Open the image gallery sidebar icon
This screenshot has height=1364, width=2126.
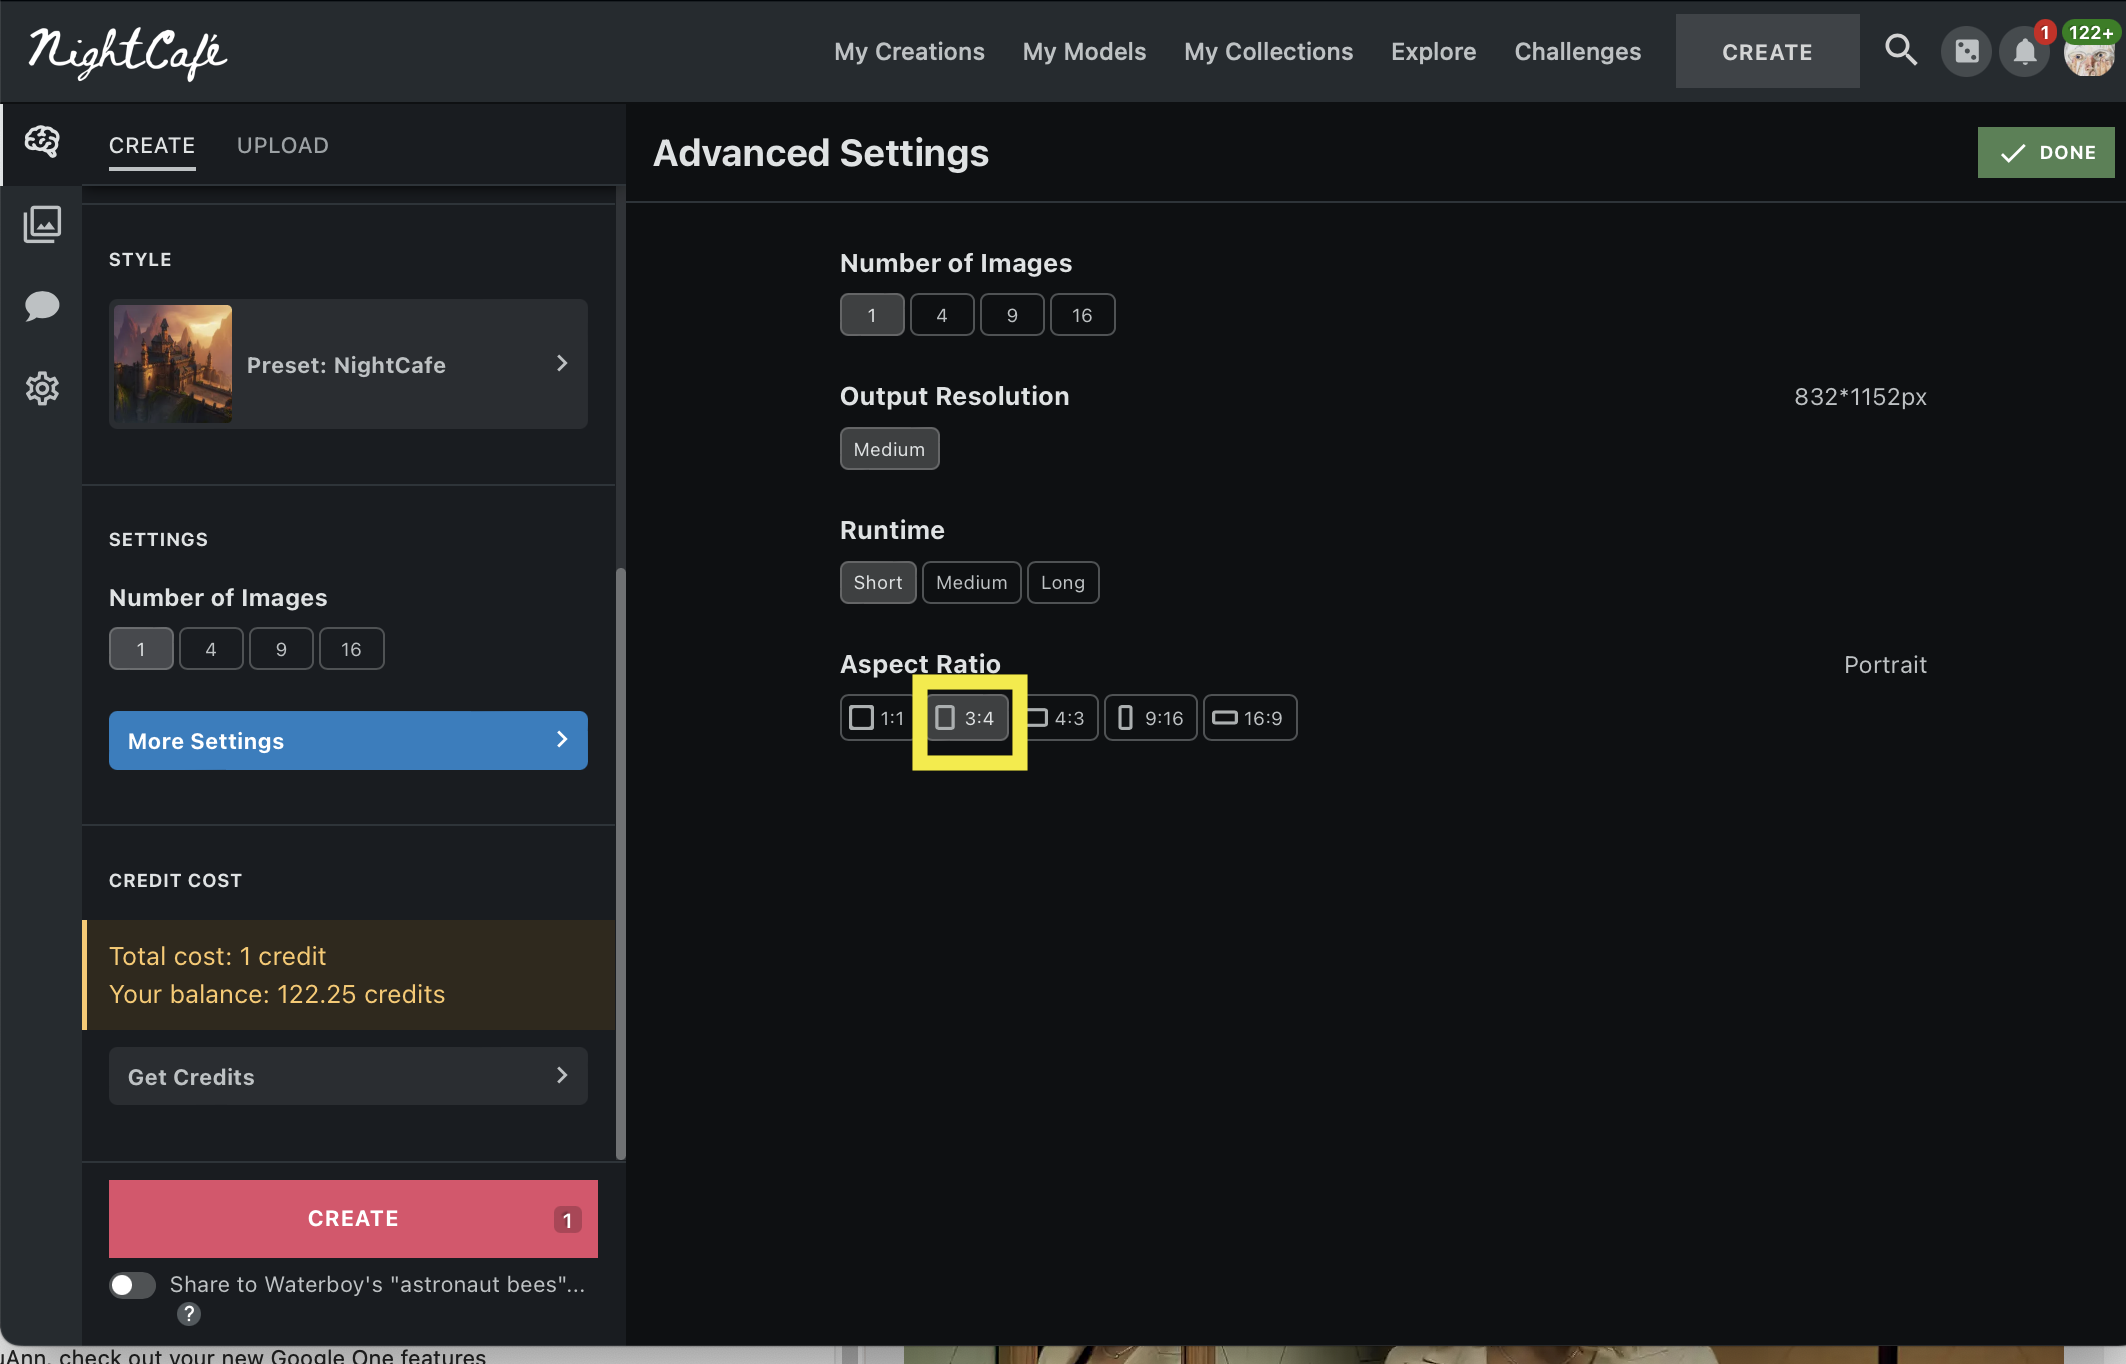42,224
